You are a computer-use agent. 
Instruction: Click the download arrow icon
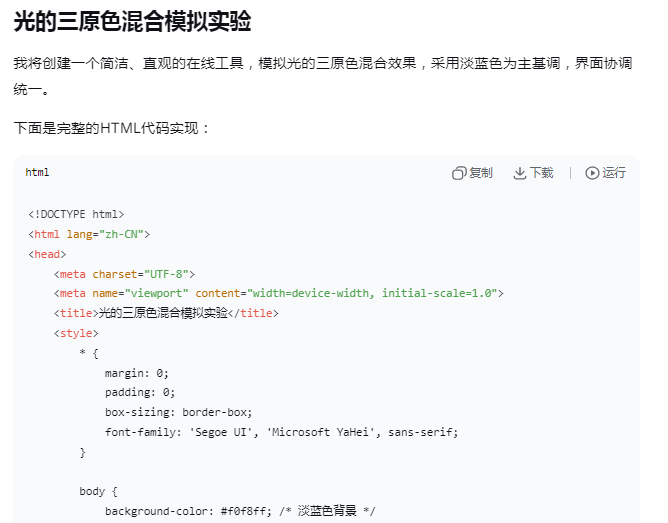pyautogui.click(x=520, y=173)
